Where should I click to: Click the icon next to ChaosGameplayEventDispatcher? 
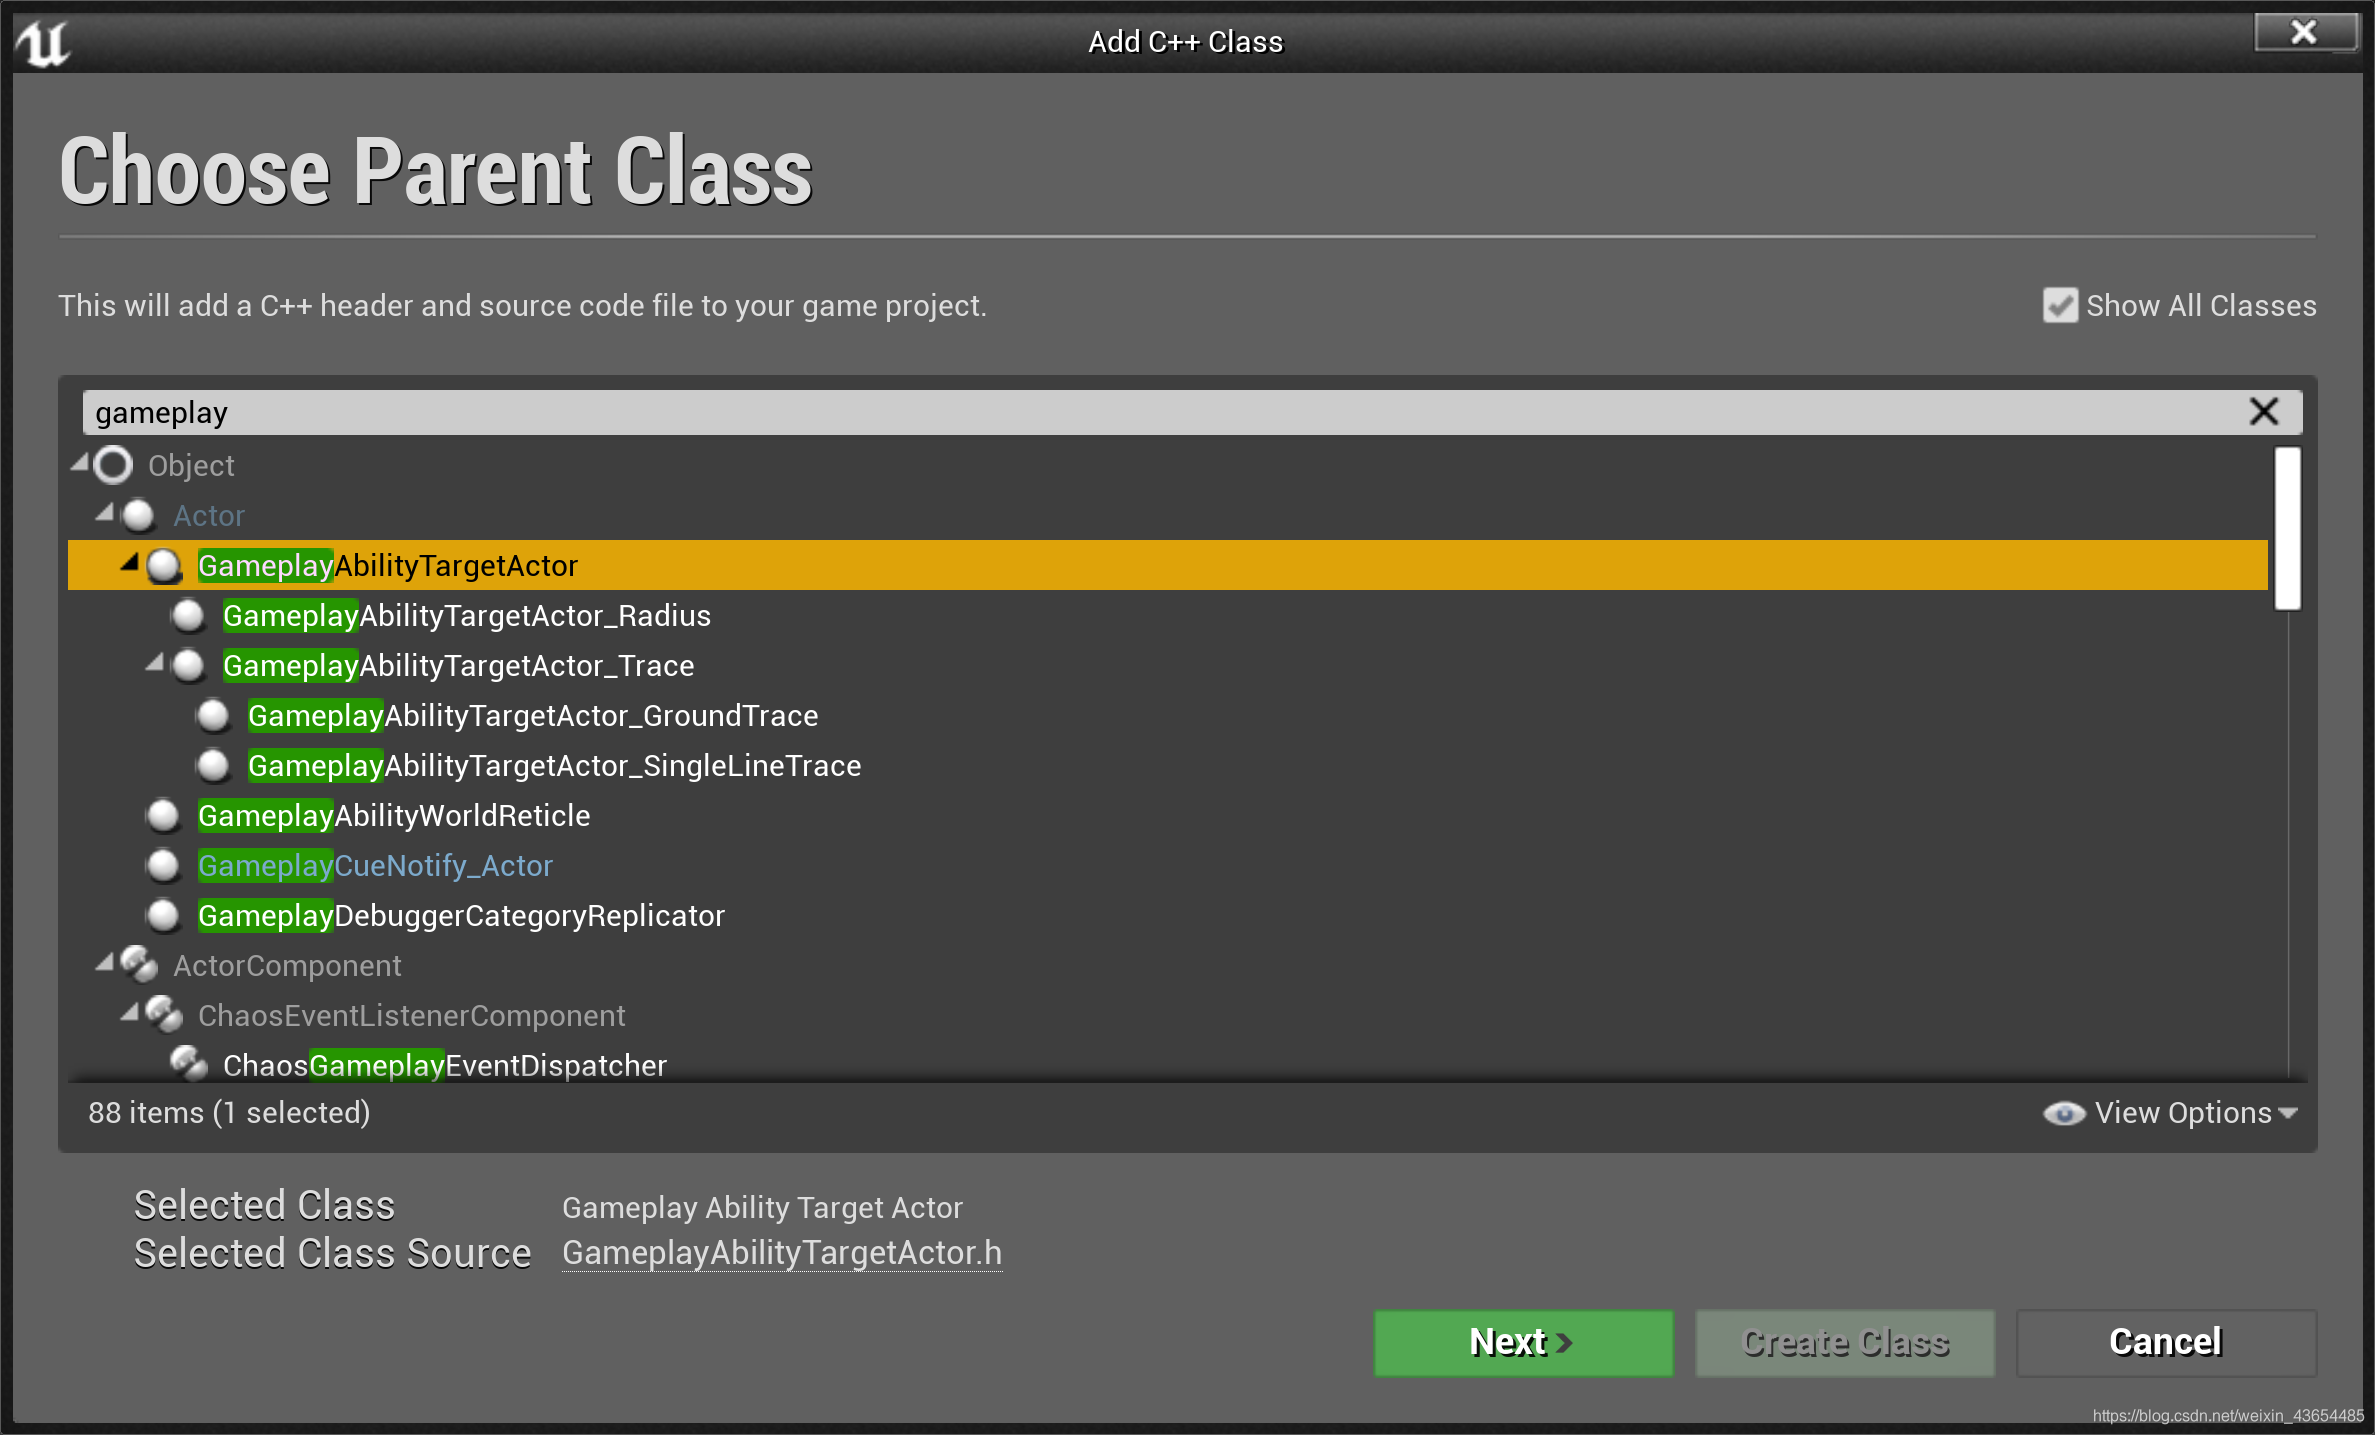190,1063
